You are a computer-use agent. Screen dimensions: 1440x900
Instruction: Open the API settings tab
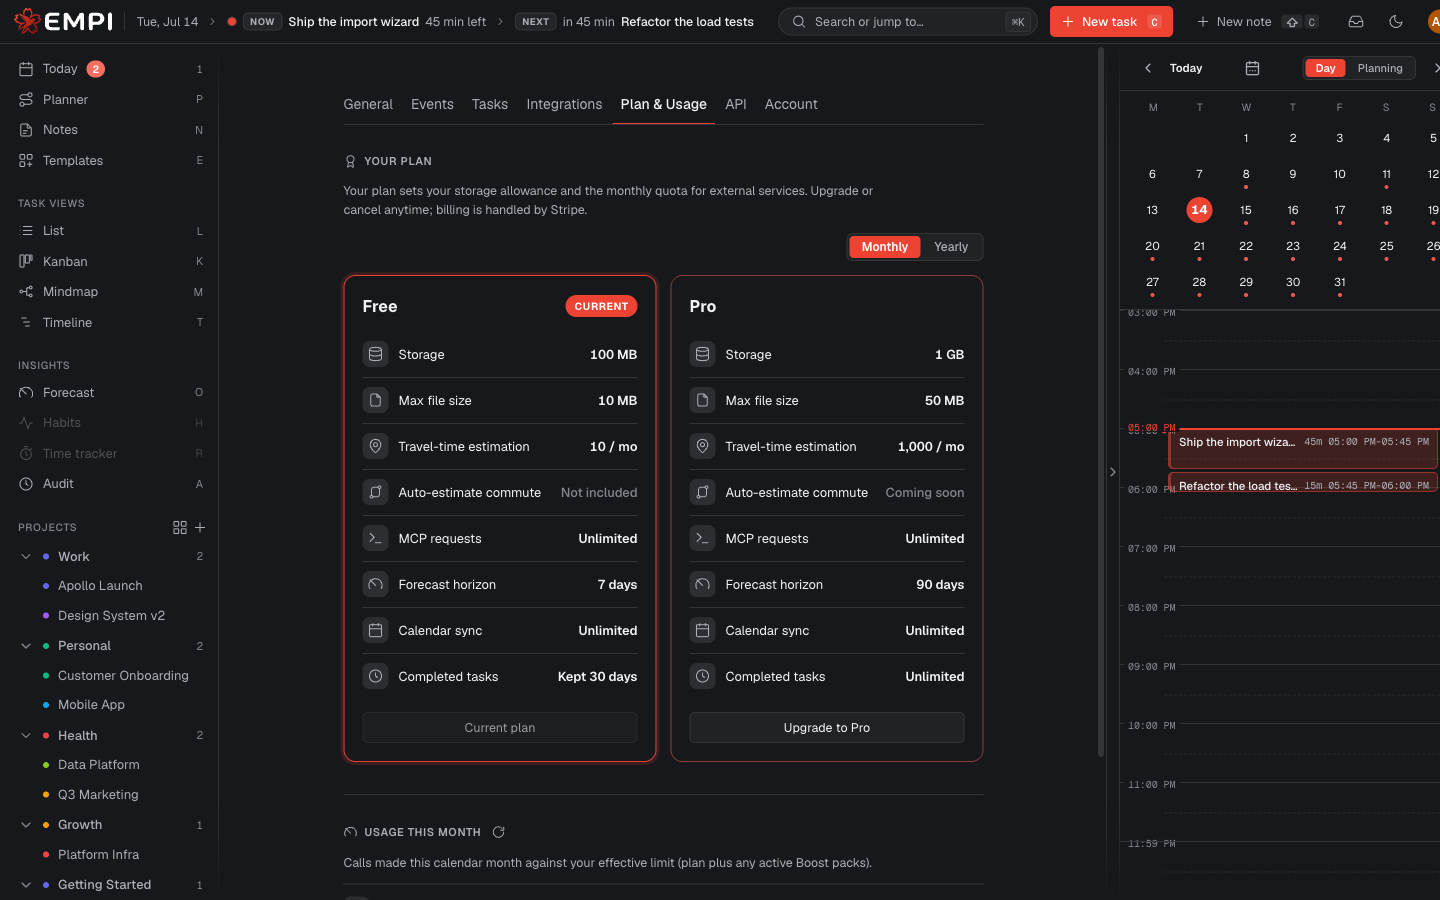tap(736, 104)
